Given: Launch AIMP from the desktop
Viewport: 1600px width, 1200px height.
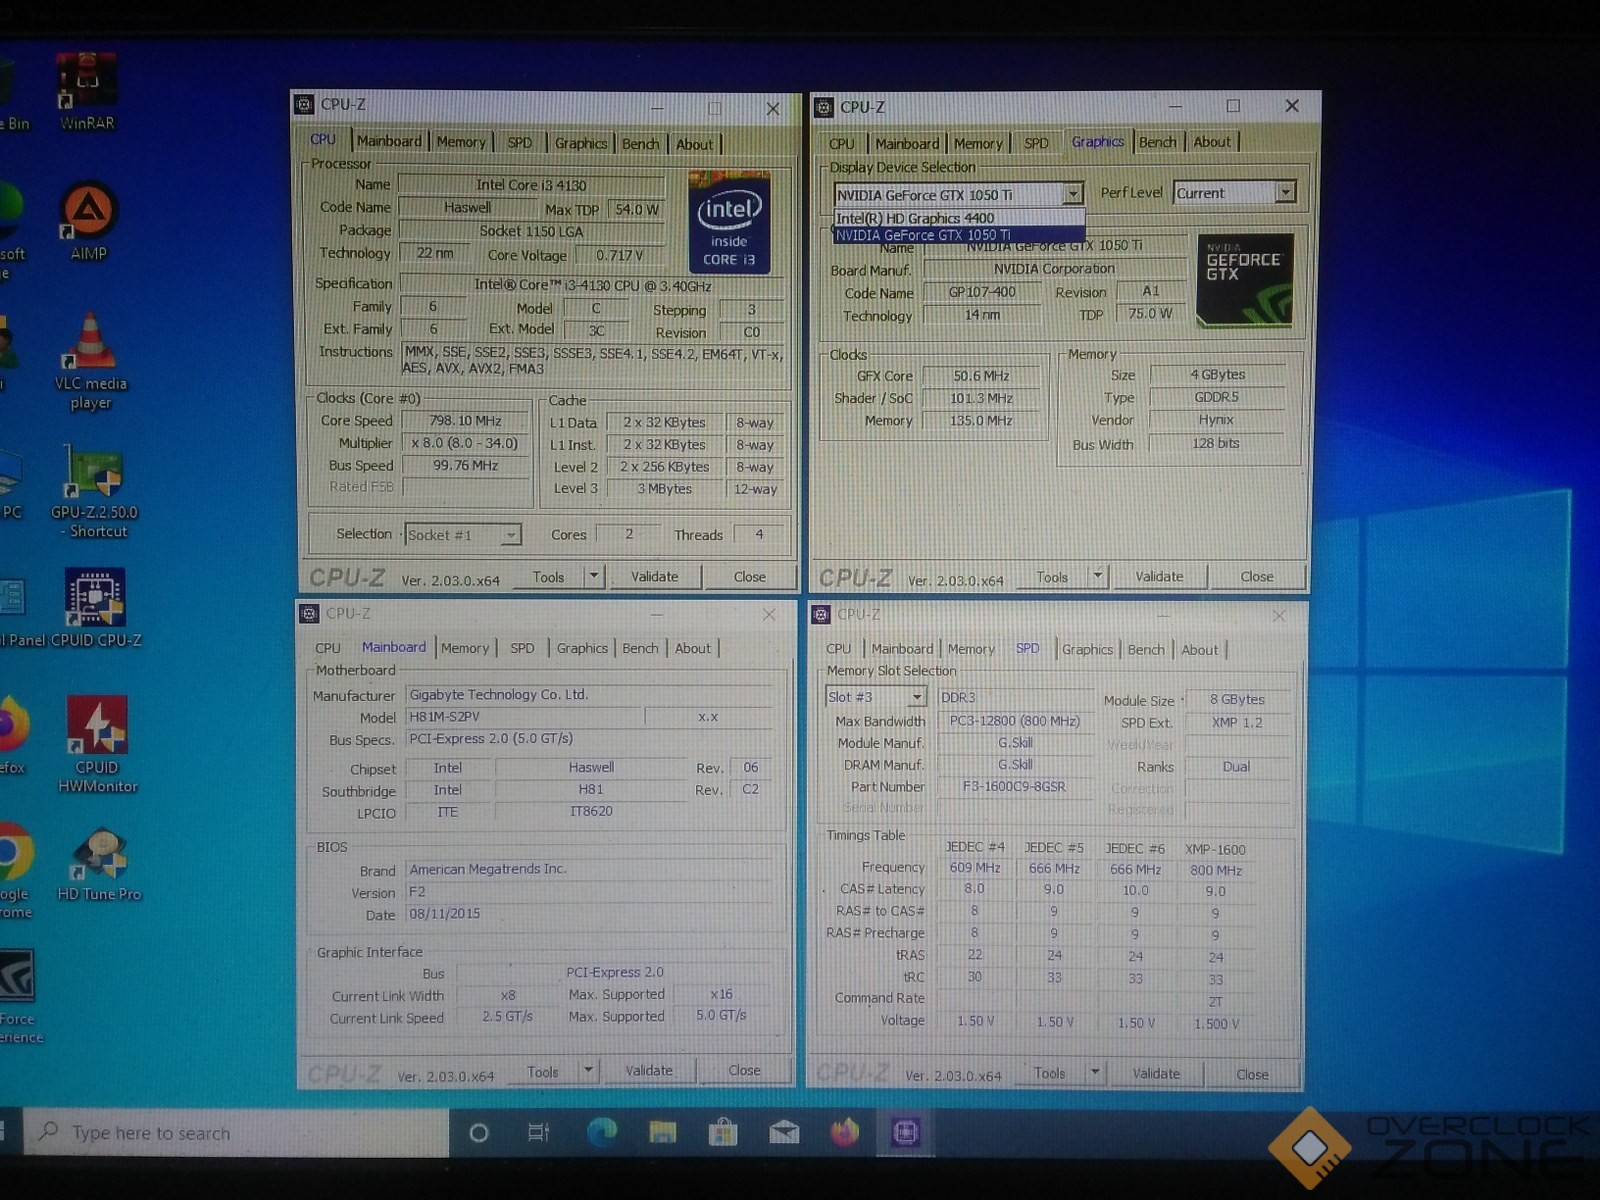Looking at the screenshot, I should [x=89, y=221].
